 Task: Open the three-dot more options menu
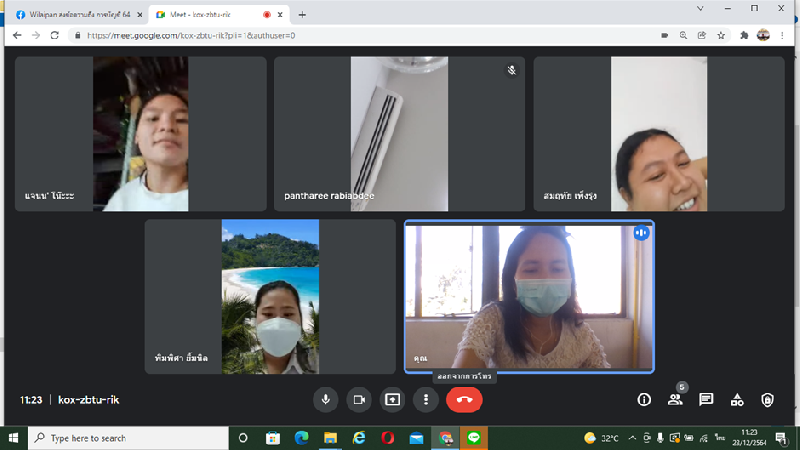click(x=426, y=399)
